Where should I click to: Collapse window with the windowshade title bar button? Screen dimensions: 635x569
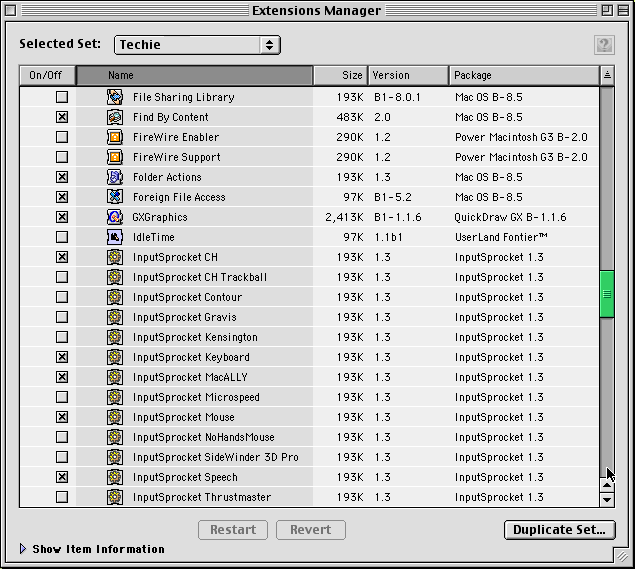[624, 10]
